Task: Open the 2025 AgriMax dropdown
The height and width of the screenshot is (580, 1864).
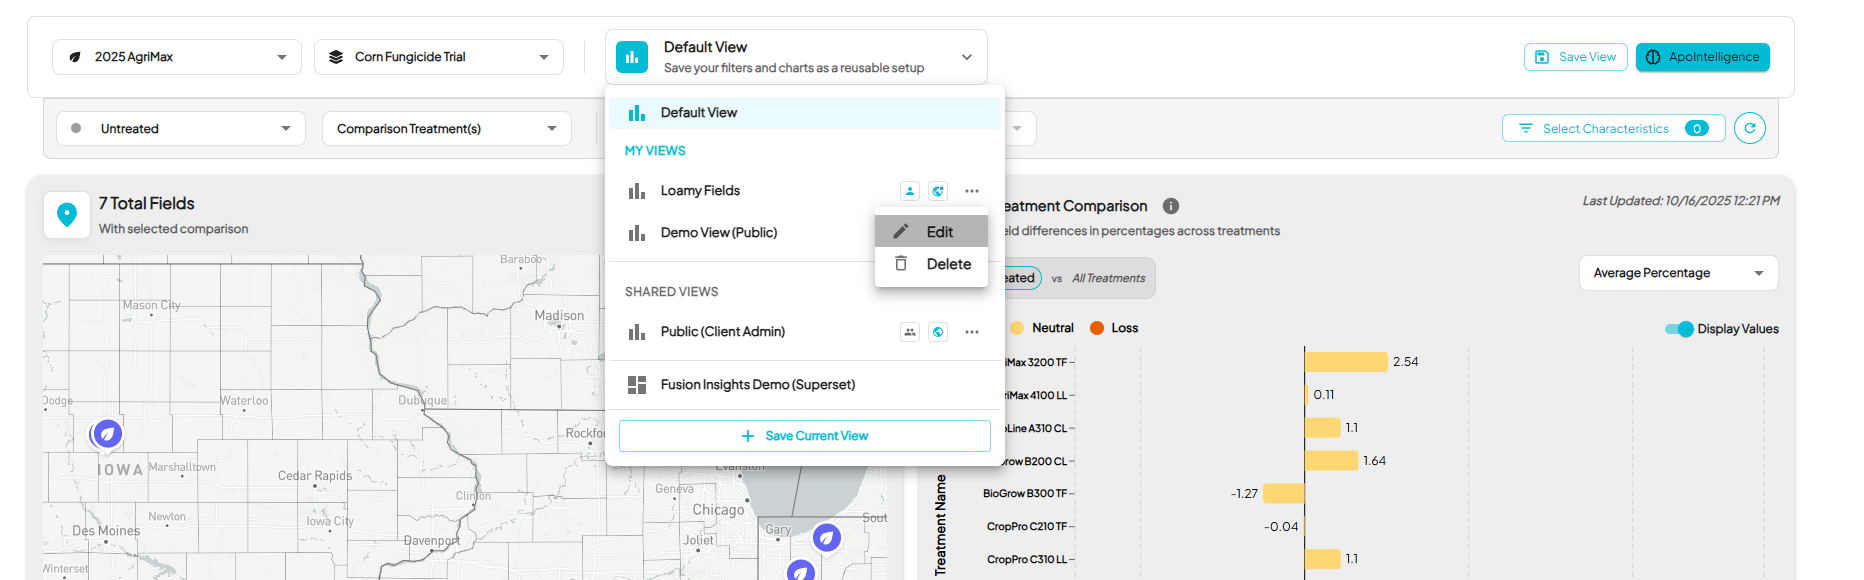Action: (177, 57)
